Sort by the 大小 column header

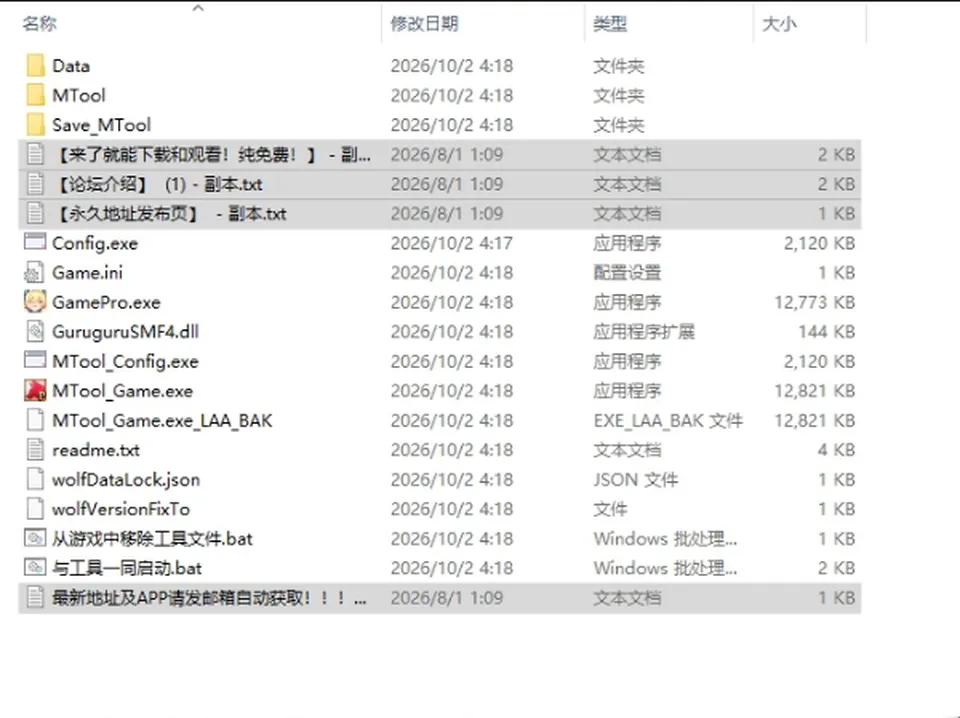(779, 24)
